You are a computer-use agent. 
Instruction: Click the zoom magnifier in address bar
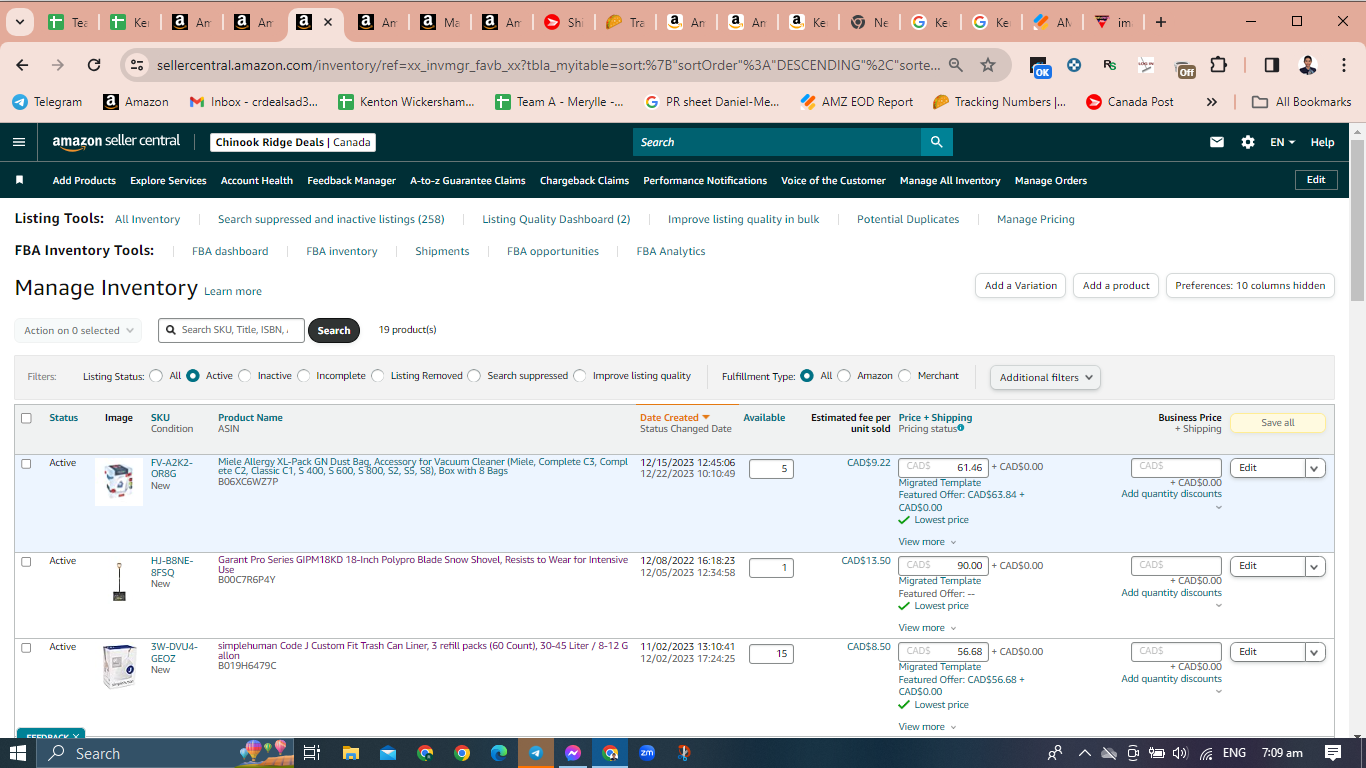[x=956, y=65]
